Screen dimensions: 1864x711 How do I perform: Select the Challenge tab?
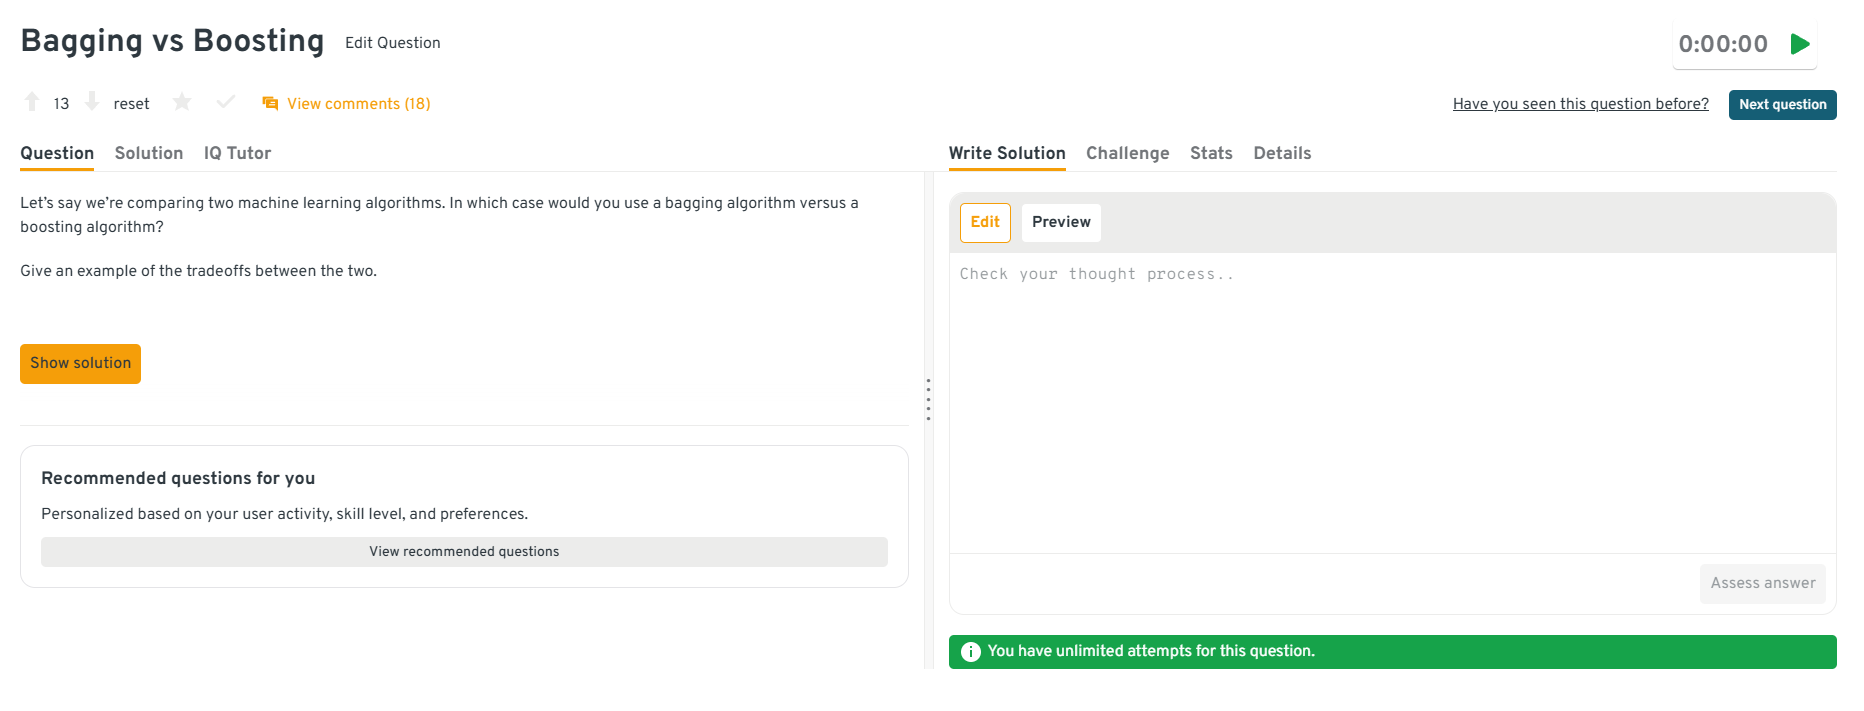1127,153
